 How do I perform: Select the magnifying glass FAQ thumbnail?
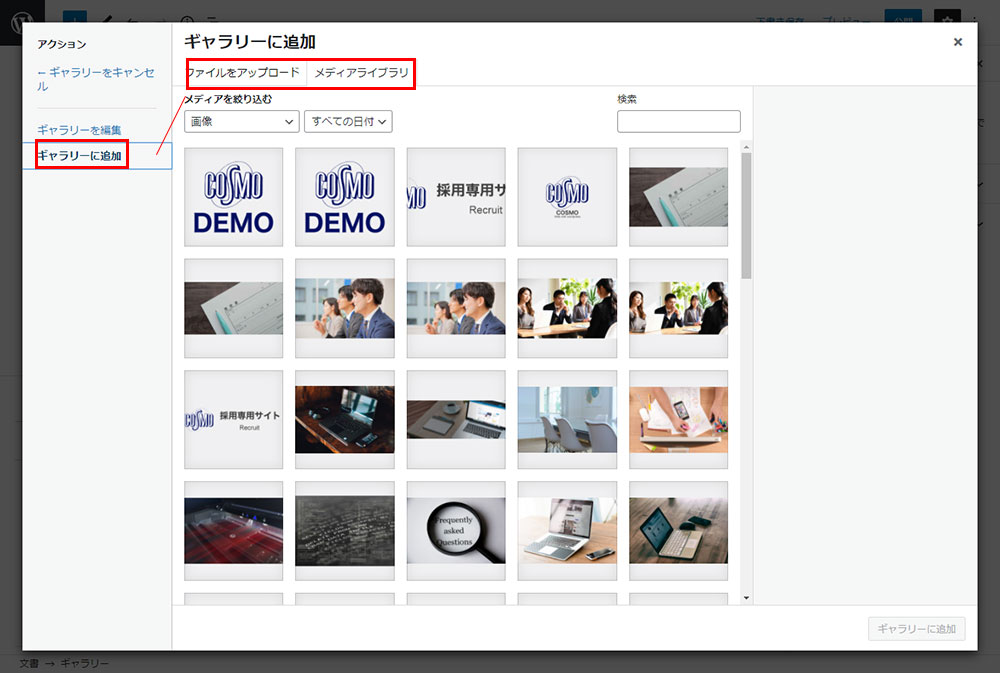(x=456, y=531)
